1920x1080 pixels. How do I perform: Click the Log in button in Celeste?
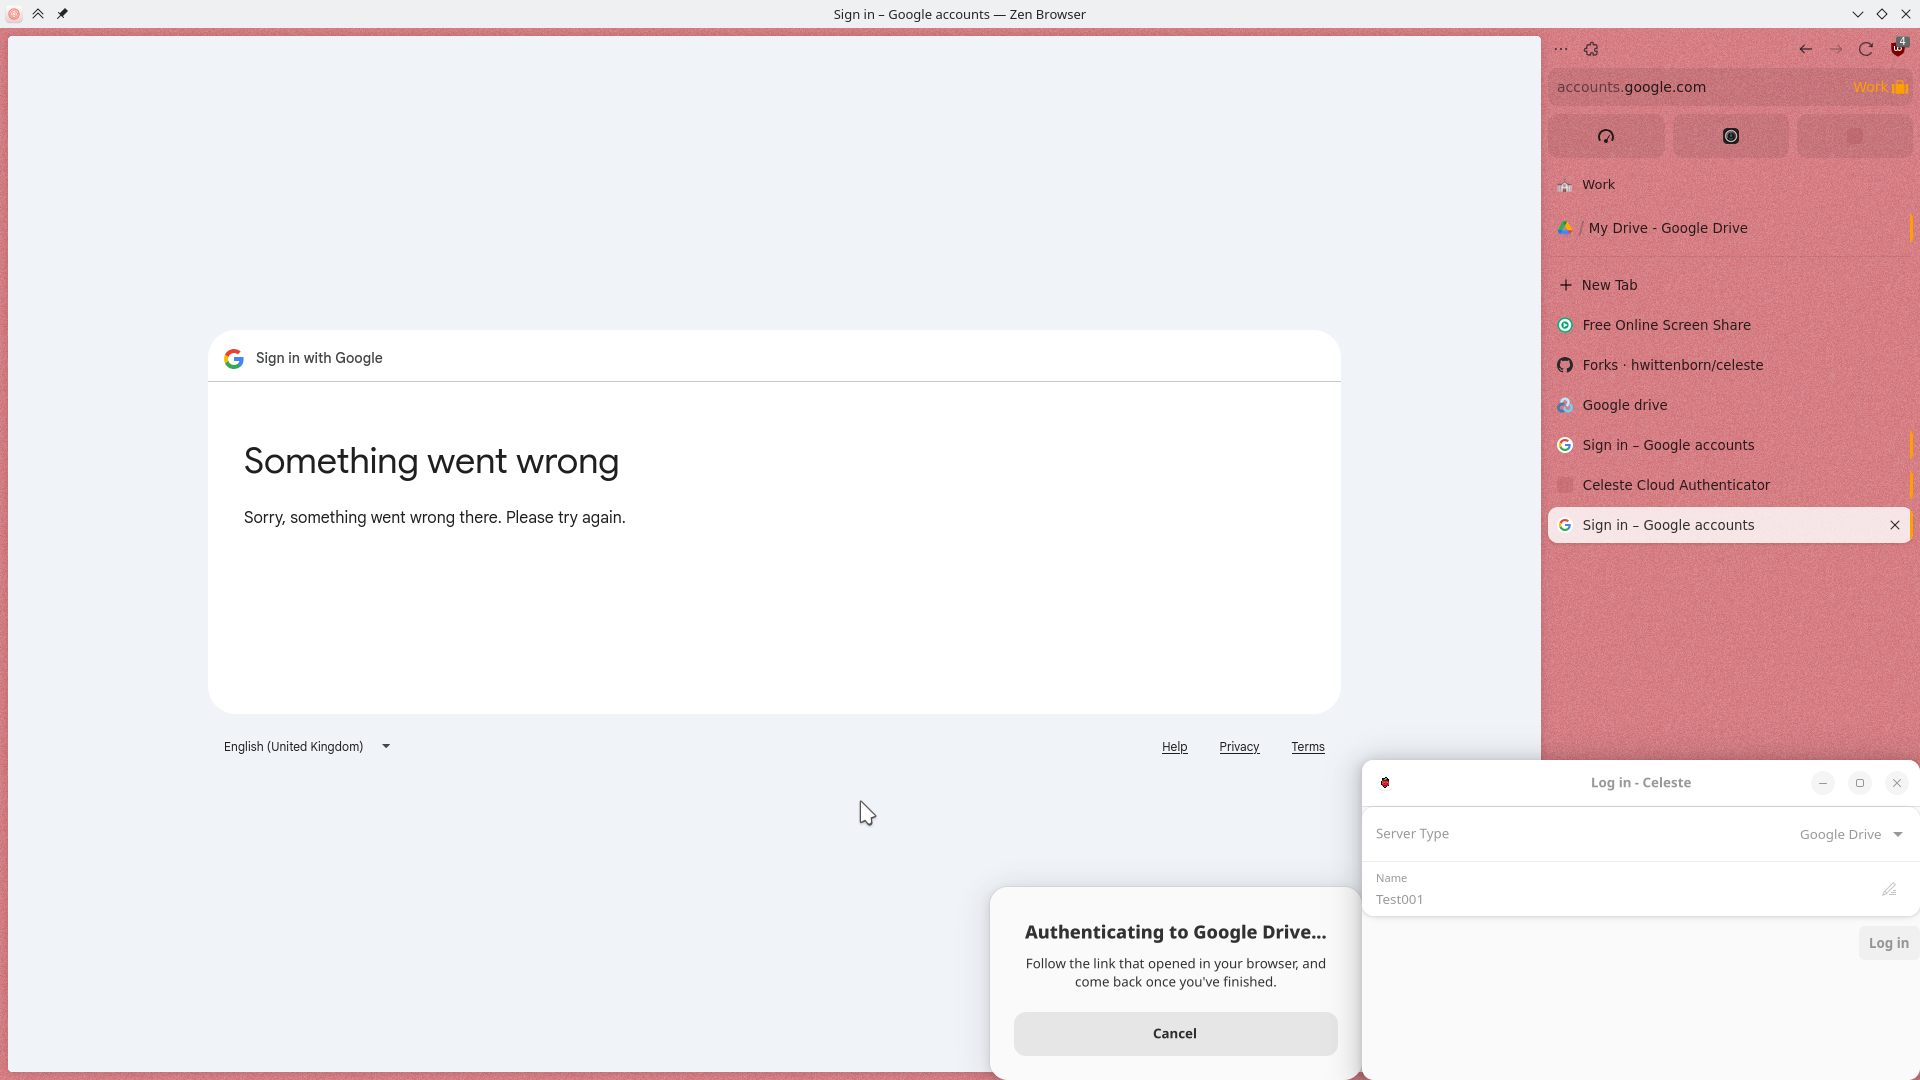1888,942
